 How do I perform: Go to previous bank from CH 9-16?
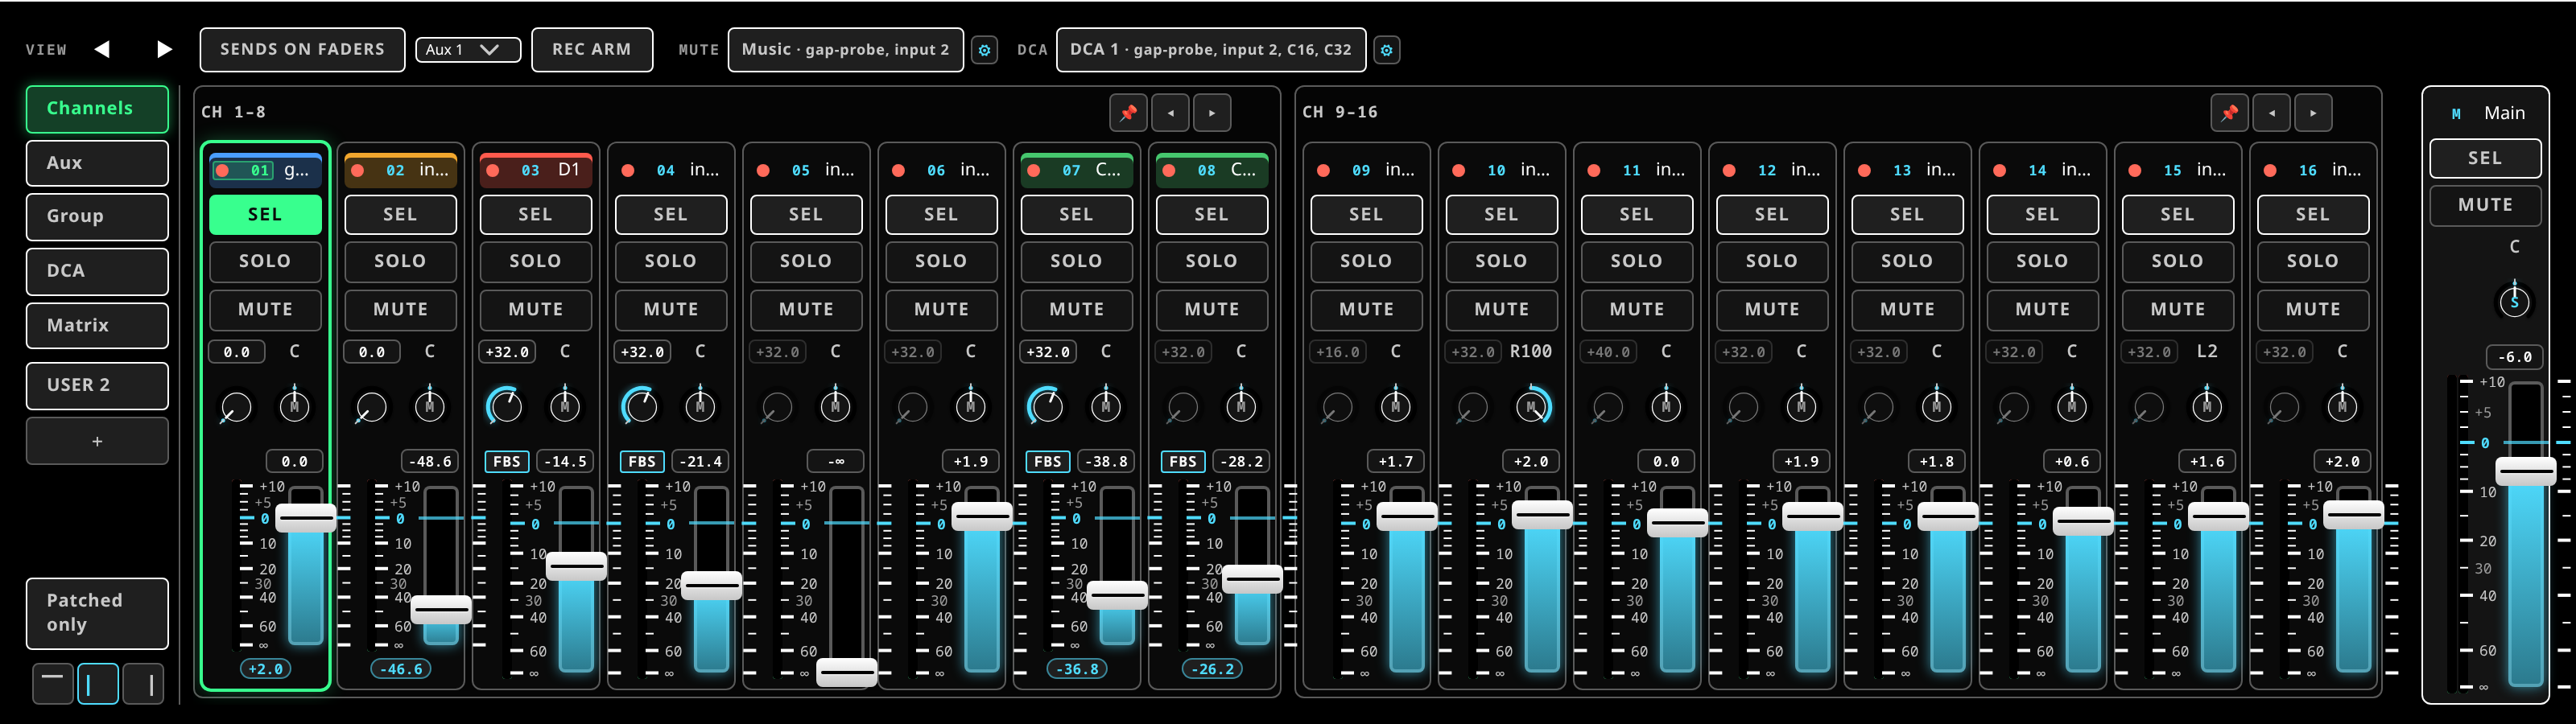pyautogui.click(x=2272, y=113)
